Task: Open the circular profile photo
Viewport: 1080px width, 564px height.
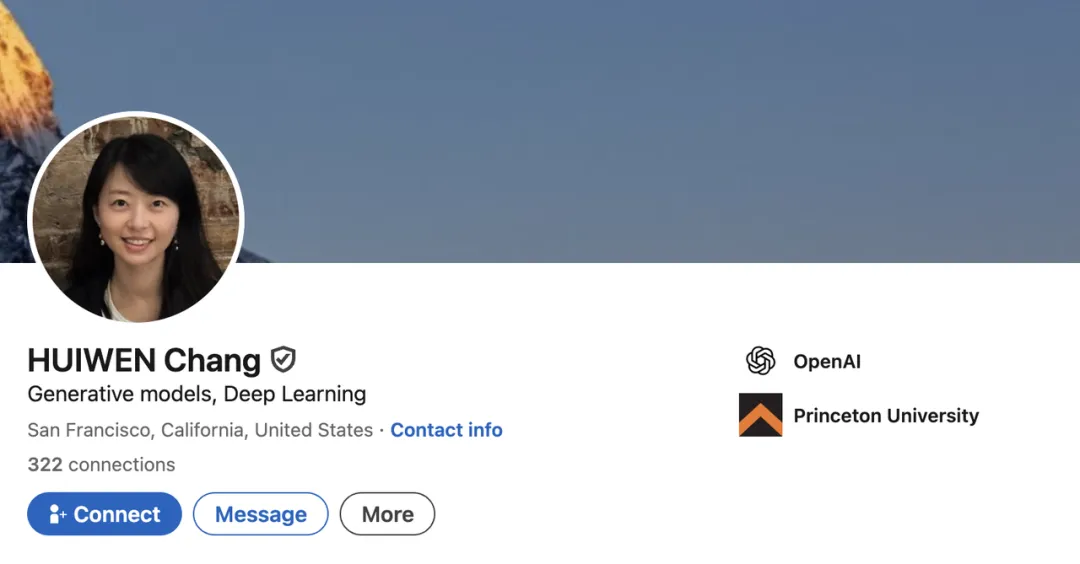Action: [x=136, y=217]
